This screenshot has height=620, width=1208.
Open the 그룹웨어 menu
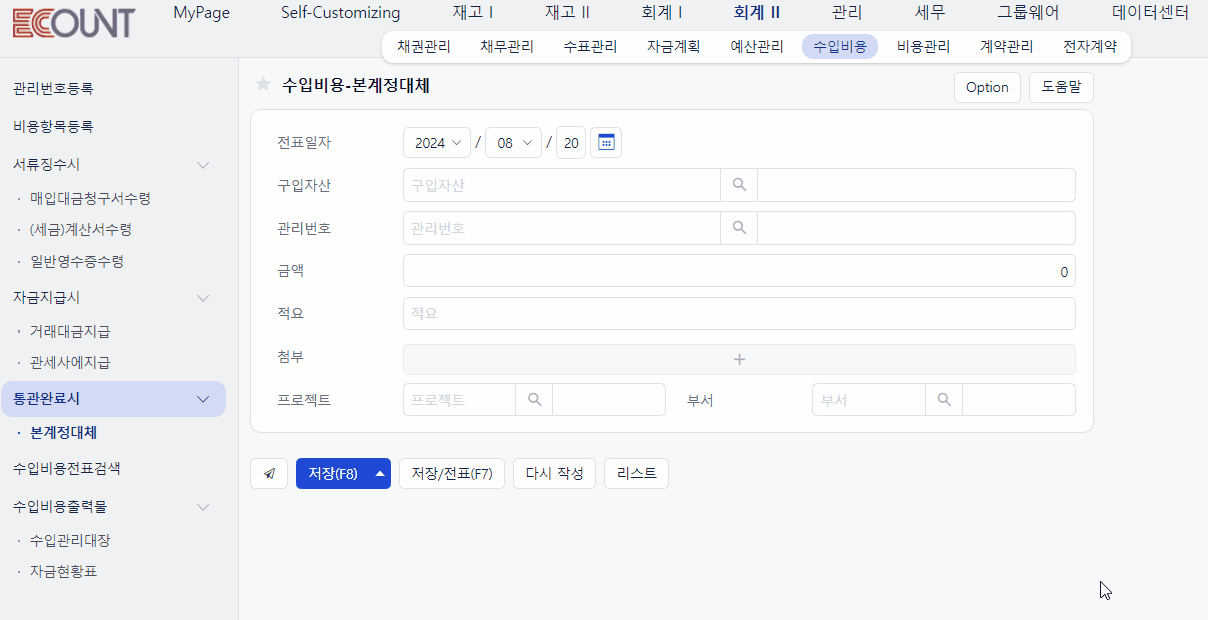click(x=1028, y=13)
